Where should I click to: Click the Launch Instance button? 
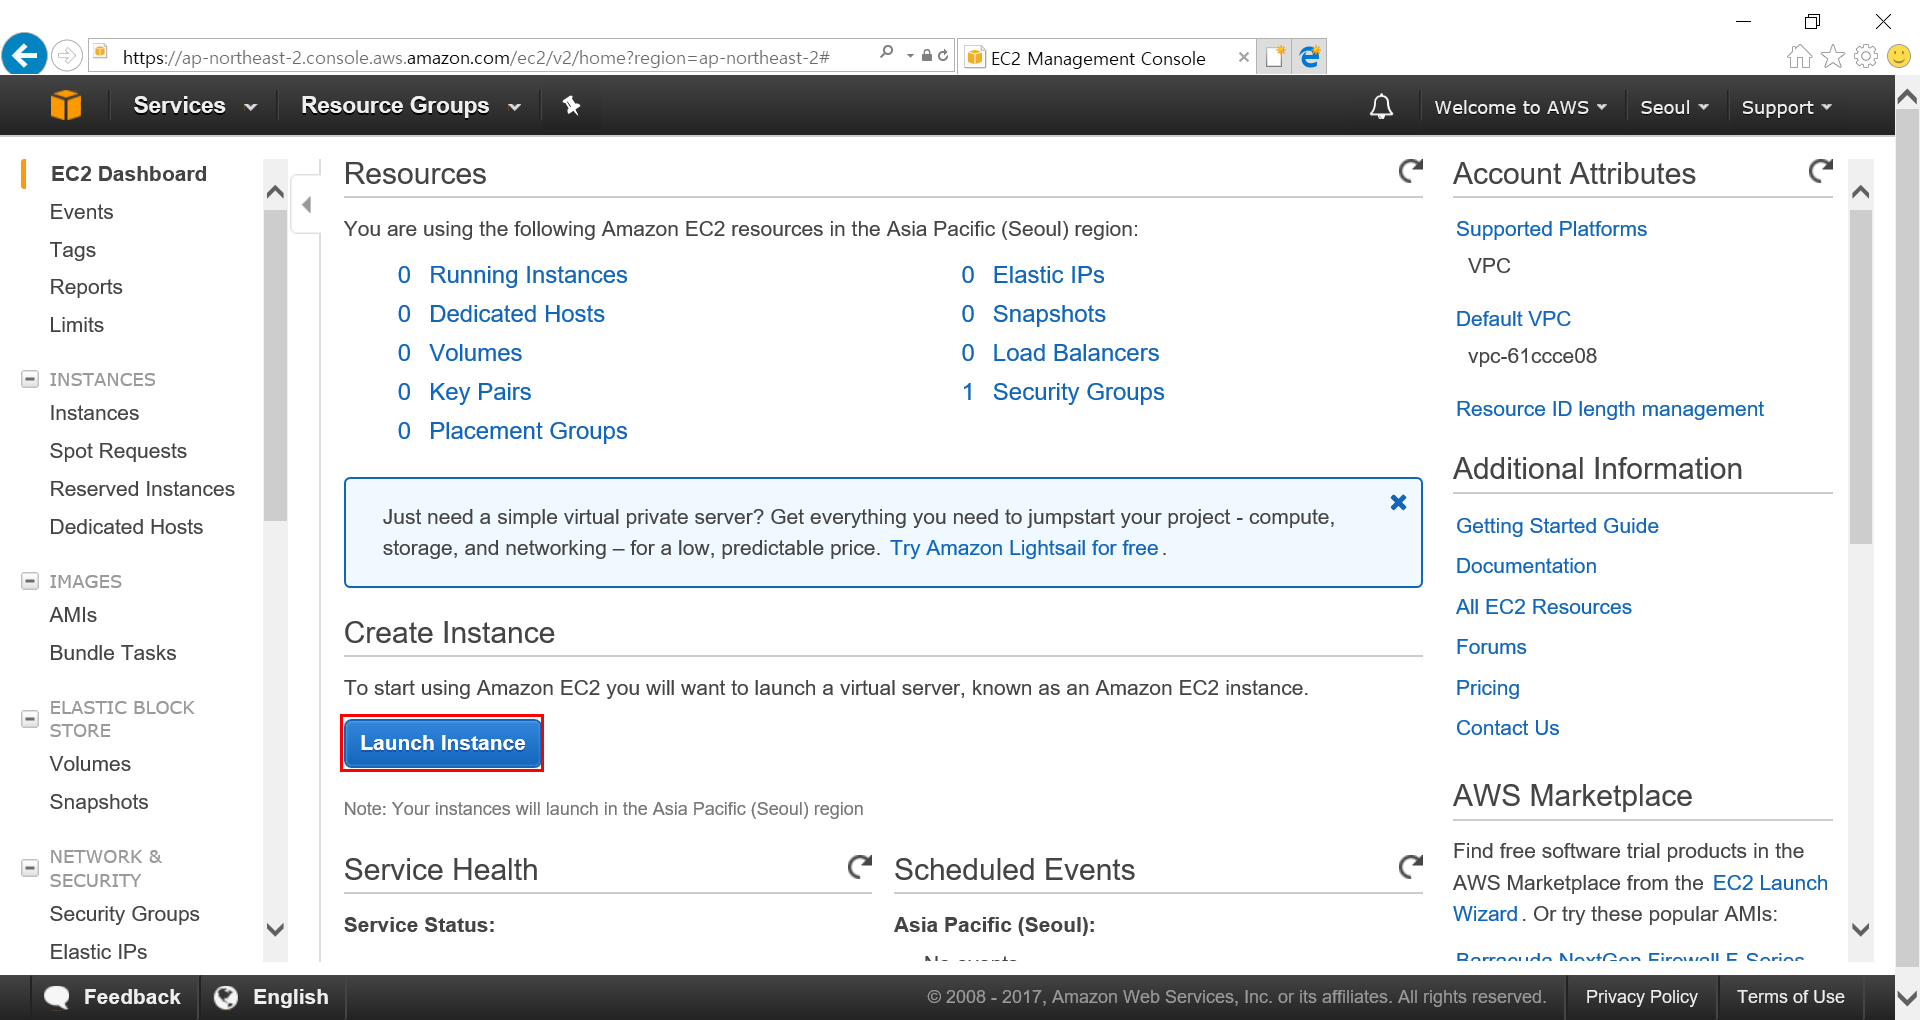(x=442, y=743)
